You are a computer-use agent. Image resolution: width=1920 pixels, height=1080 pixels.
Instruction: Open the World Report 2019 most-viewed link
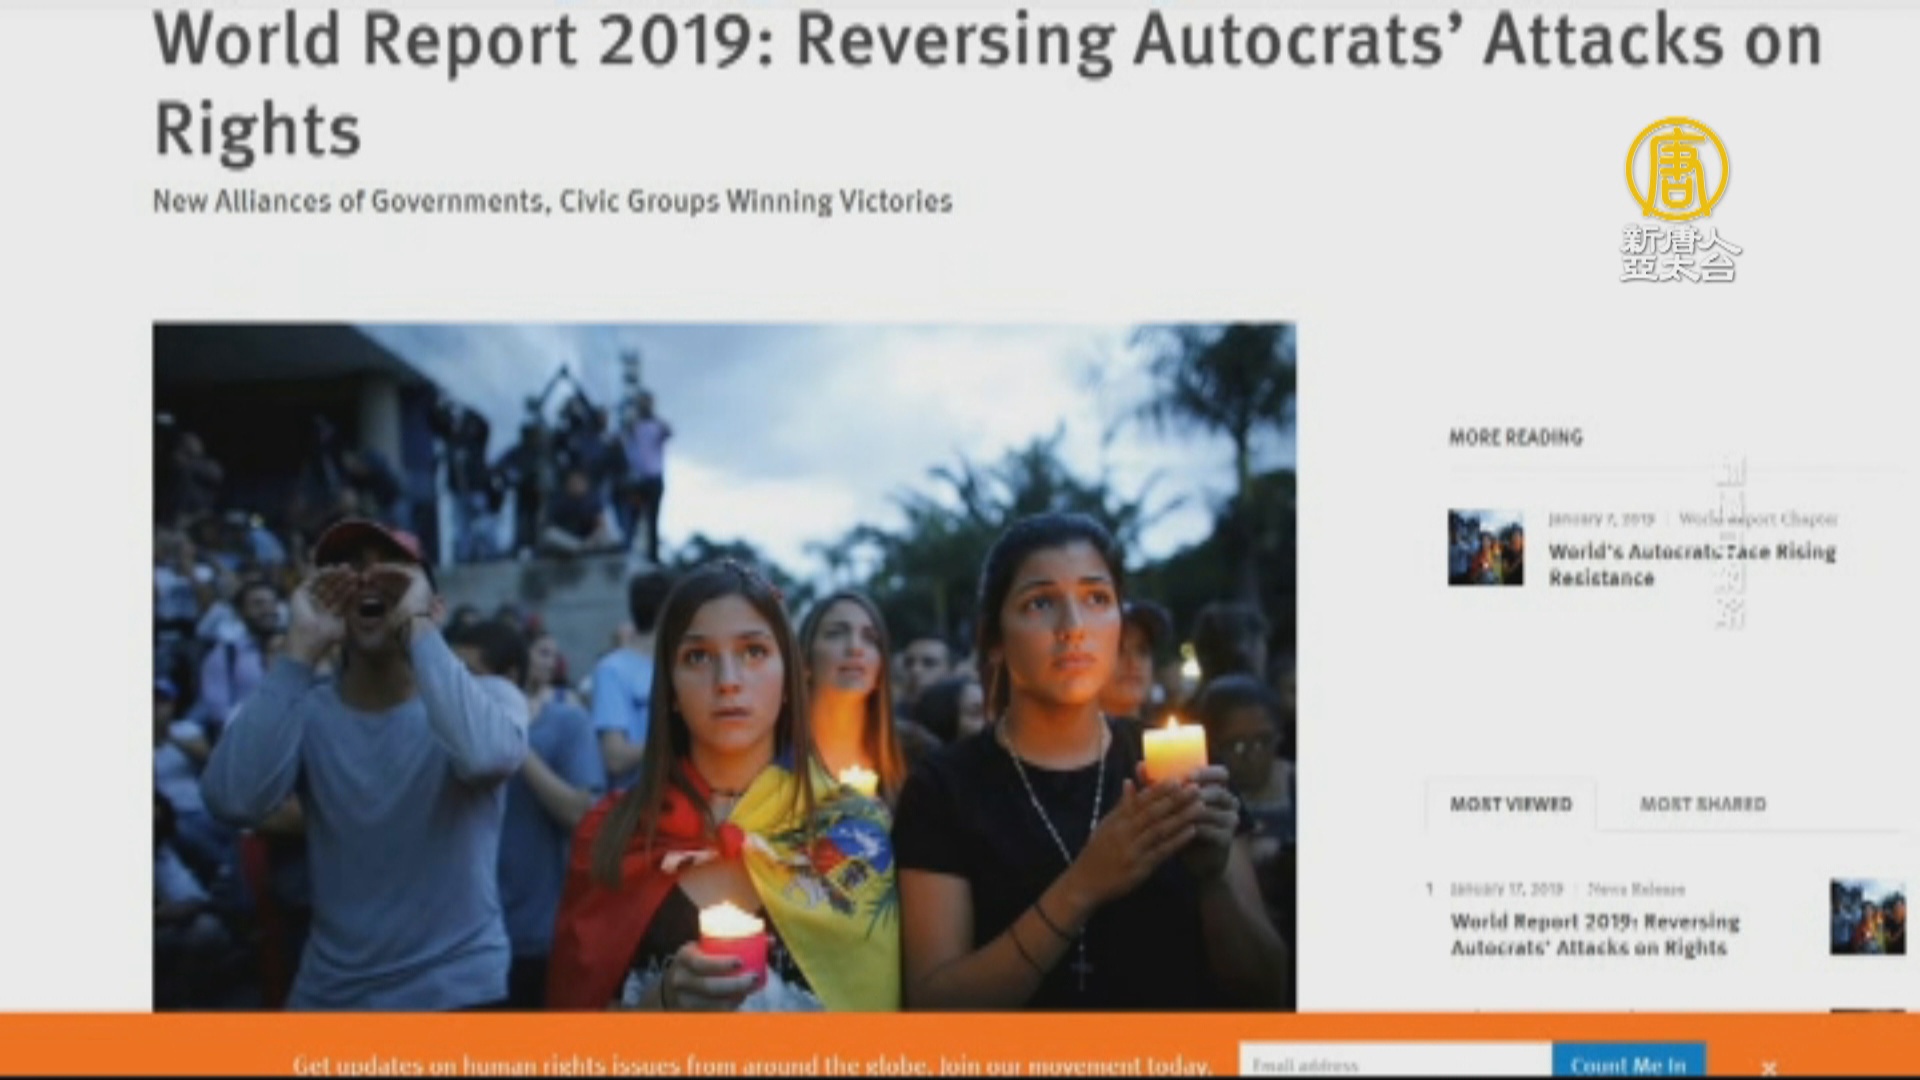click(x=1594, y=934)
